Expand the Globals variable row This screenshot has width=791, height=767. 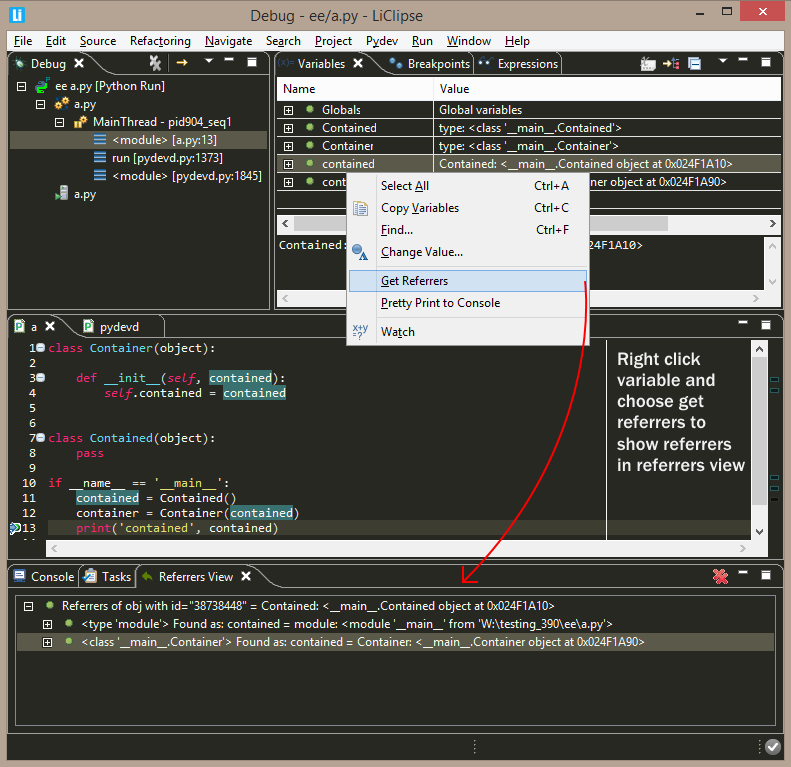point(289,110)
